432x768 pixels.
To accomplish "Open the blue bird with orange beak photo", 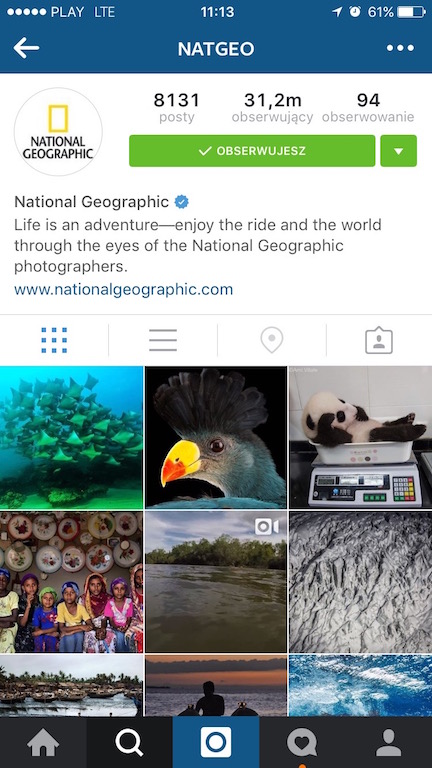I will point(216,437).
